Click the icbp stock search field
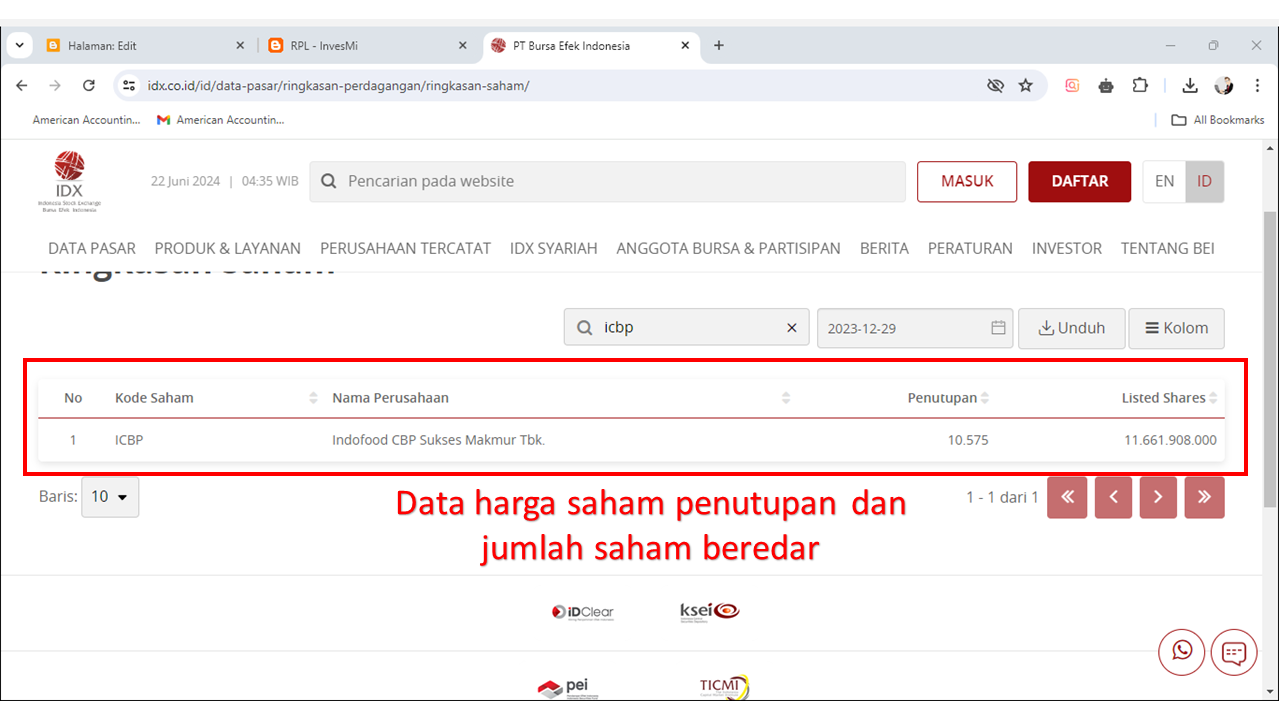 (x=686, y=328)
